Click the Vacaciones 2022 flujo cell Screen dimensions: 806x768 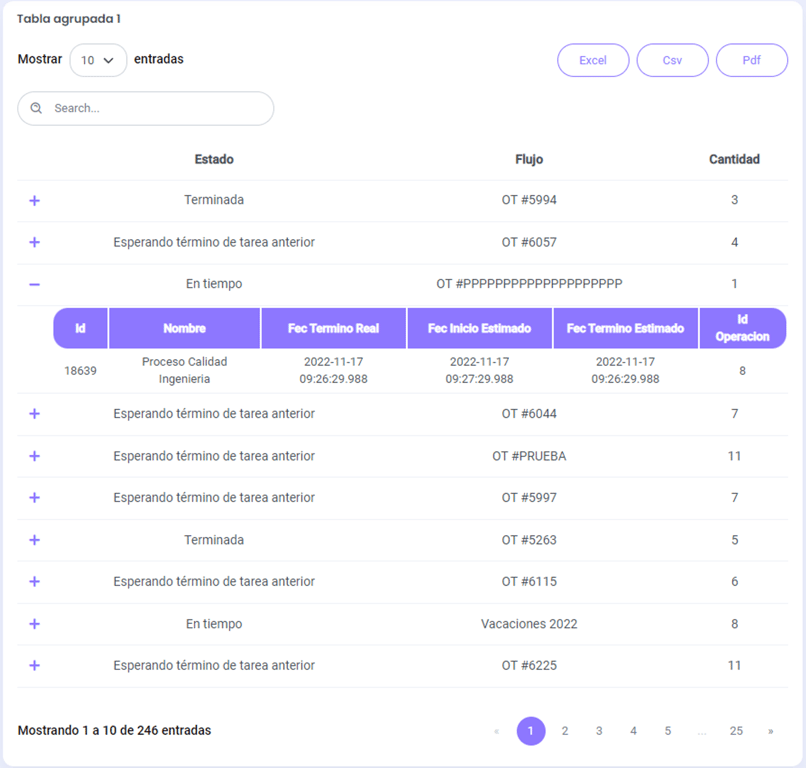pos(529,624)
